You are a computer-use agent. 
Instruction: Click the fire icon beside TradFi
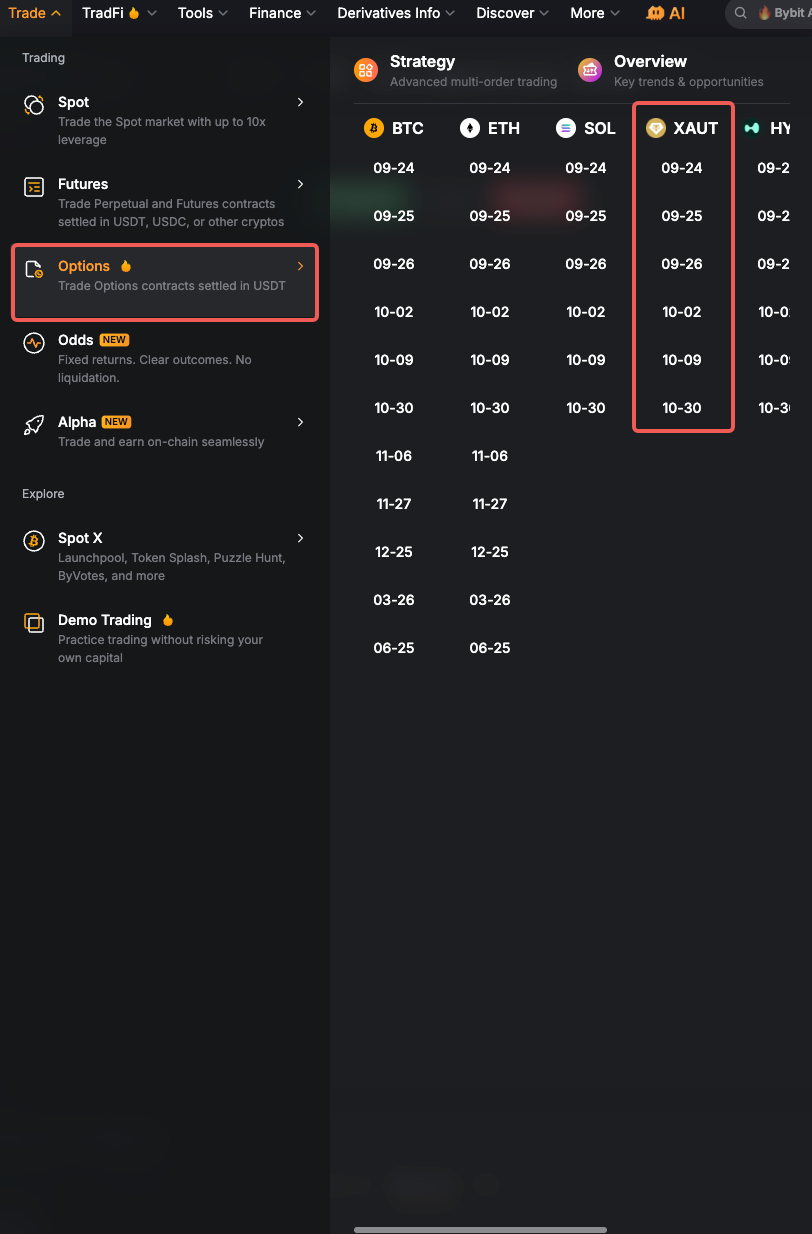[133, 13]
